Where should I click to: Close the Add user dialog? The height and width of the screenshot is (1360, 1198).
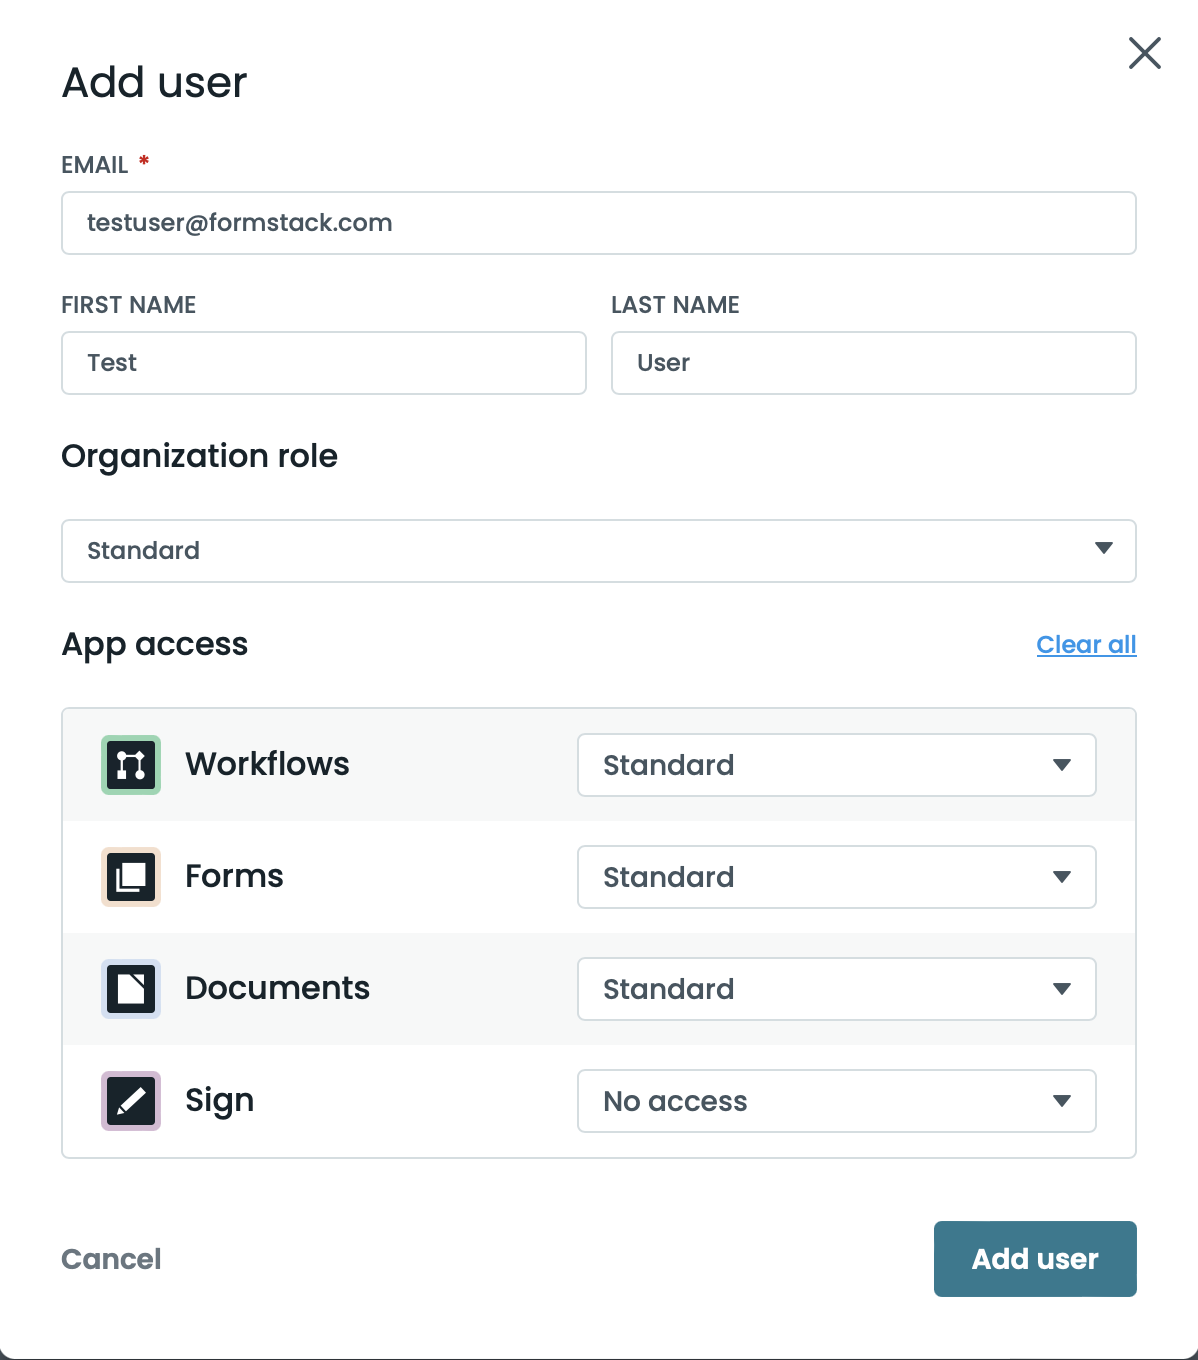point(1144,53)
